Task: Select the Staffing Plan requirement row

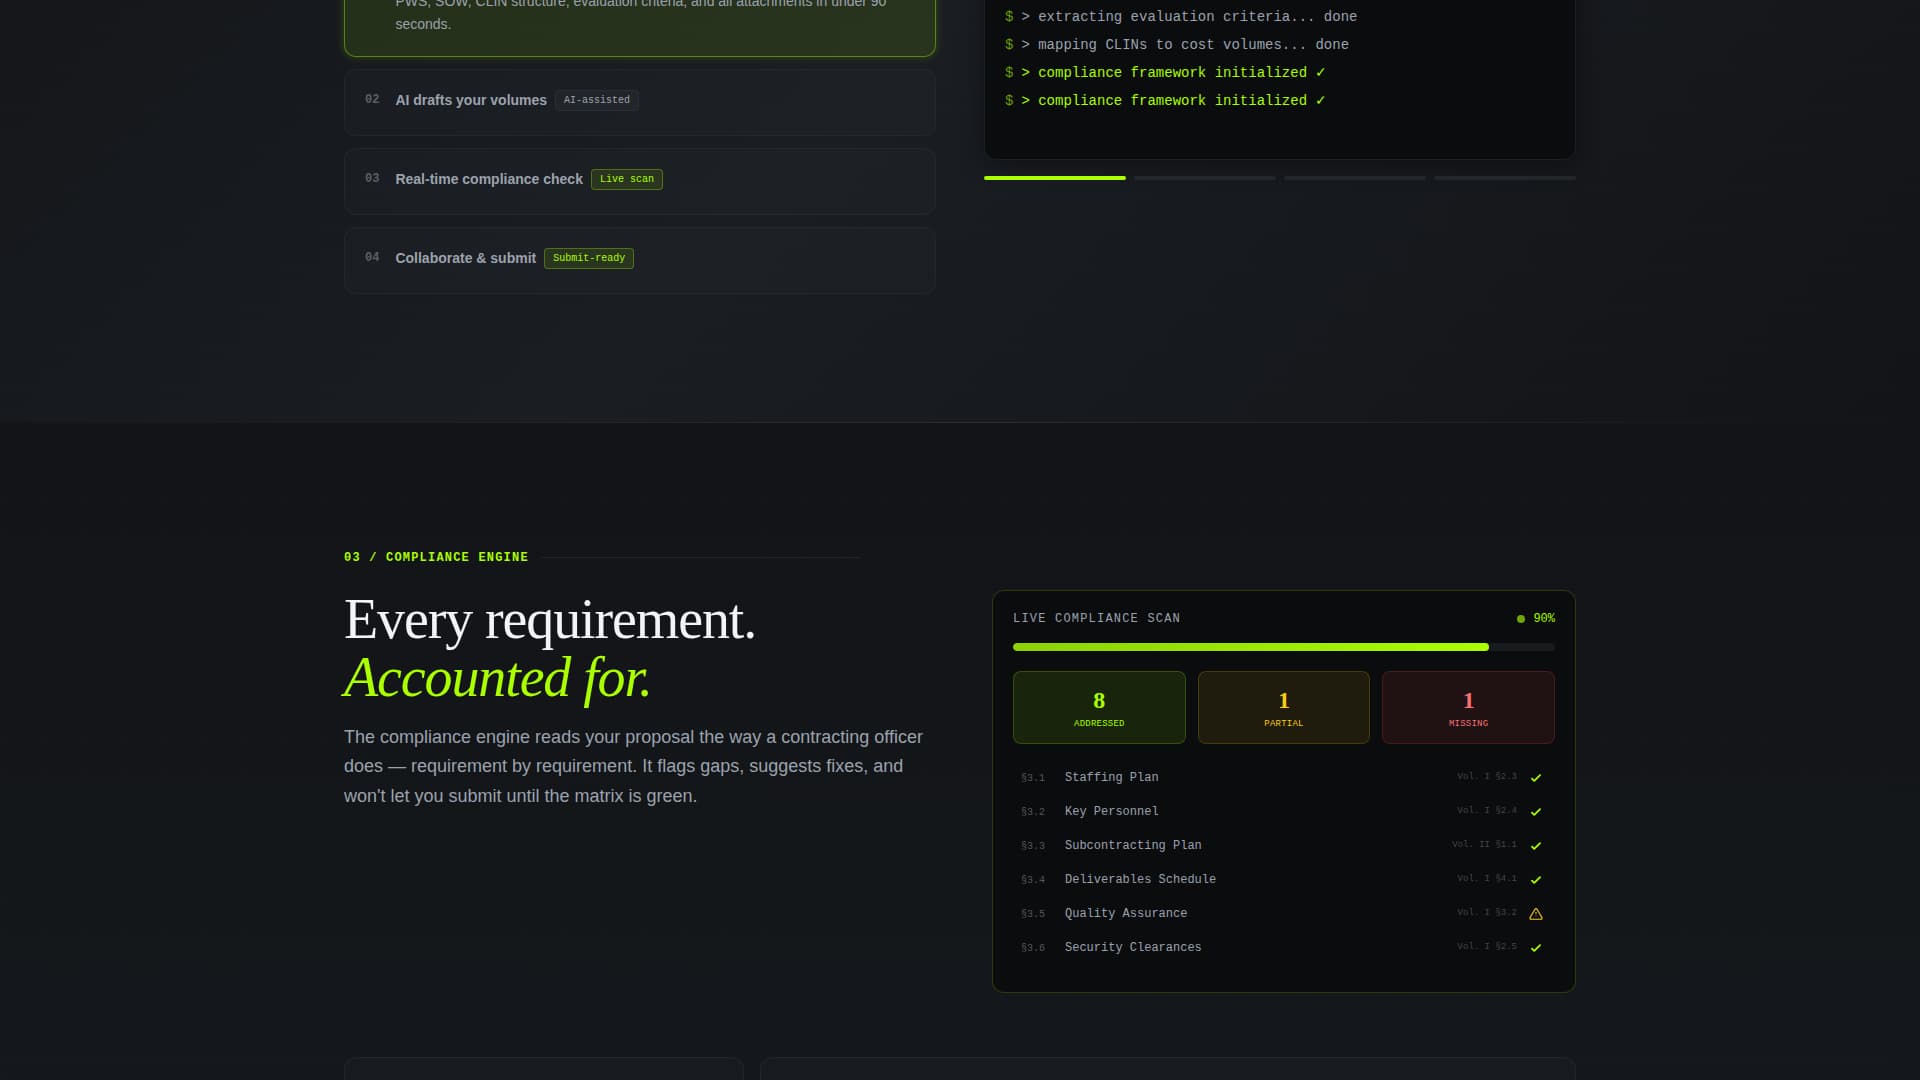Action: click(x=1283, y=777)
